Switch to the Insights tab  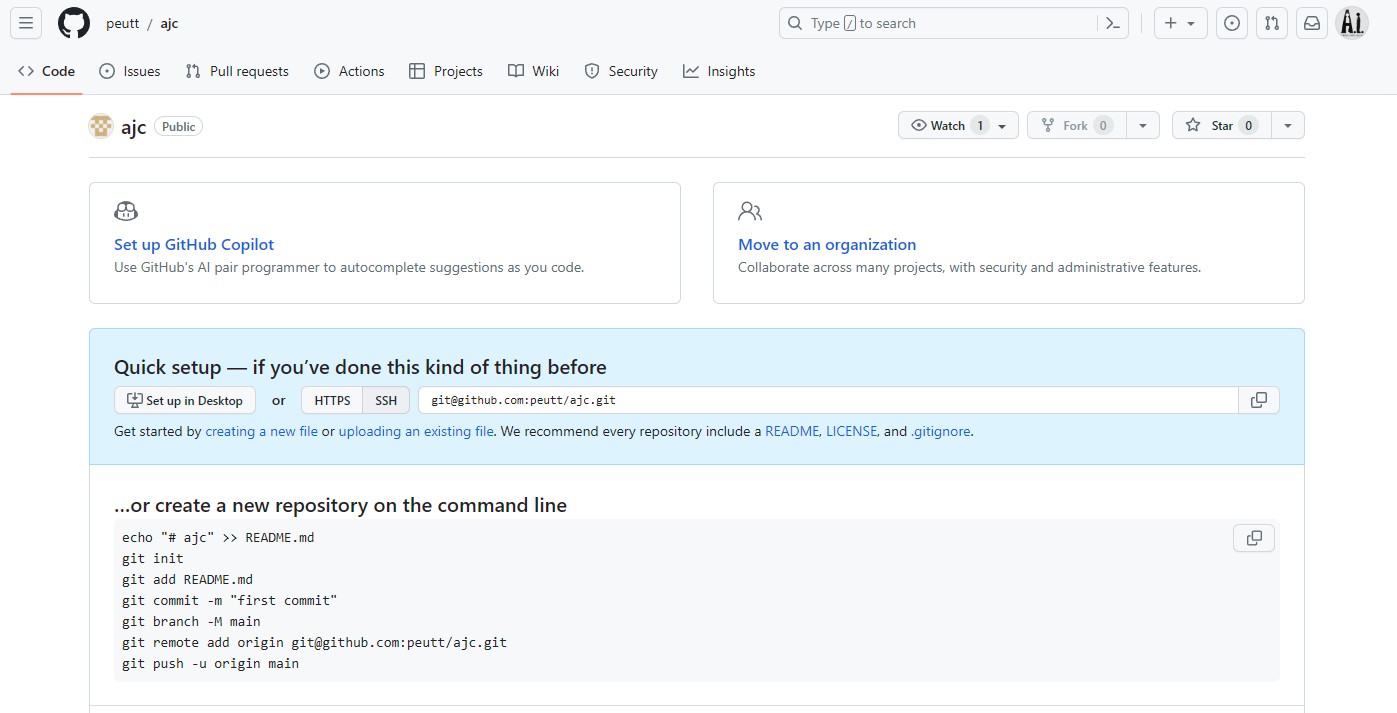click(719, 71)
